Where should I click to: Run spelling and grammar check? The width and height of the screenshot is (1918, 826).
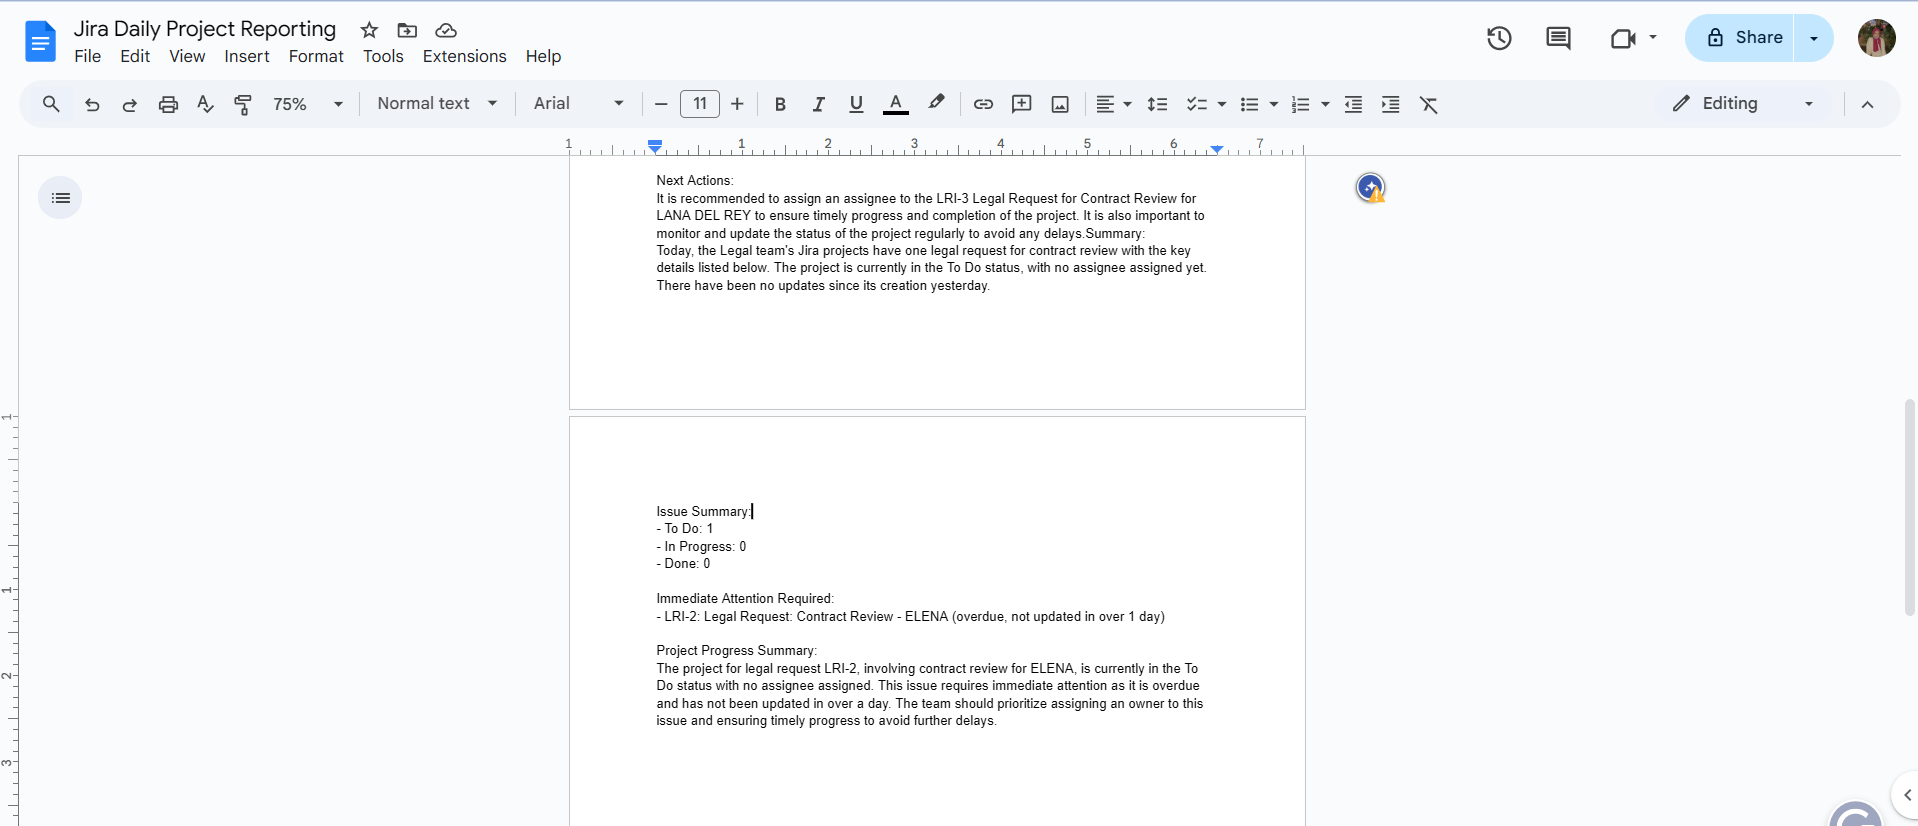[x=205, y=104]
